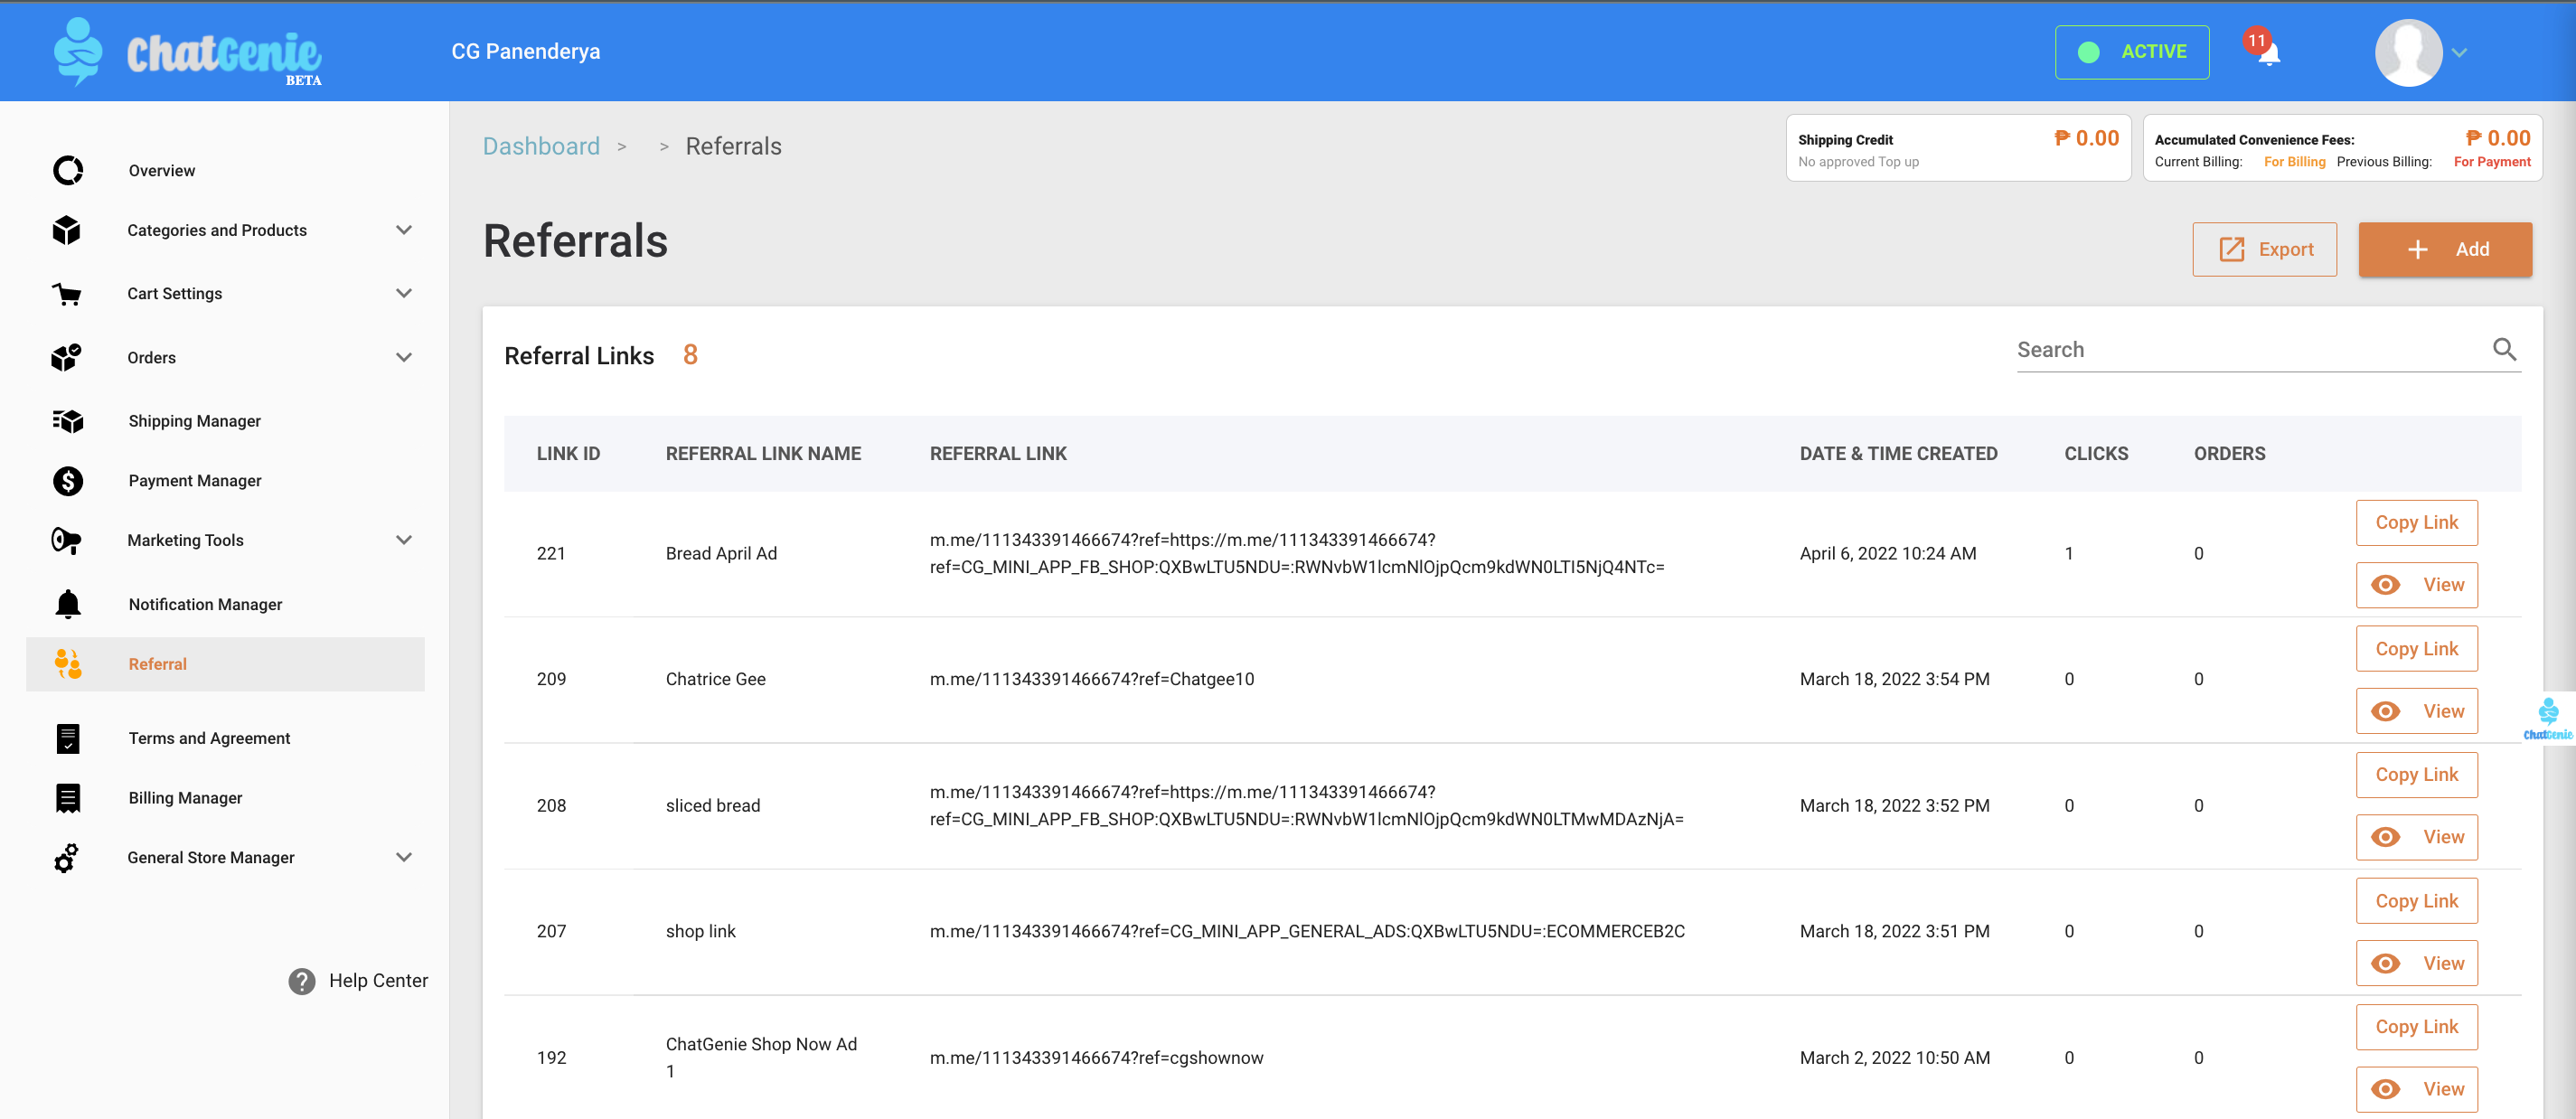Click the Marketing Tools megaphone icon
Viewport: 2576px width, 1119px height.
[x=67, y=541]
